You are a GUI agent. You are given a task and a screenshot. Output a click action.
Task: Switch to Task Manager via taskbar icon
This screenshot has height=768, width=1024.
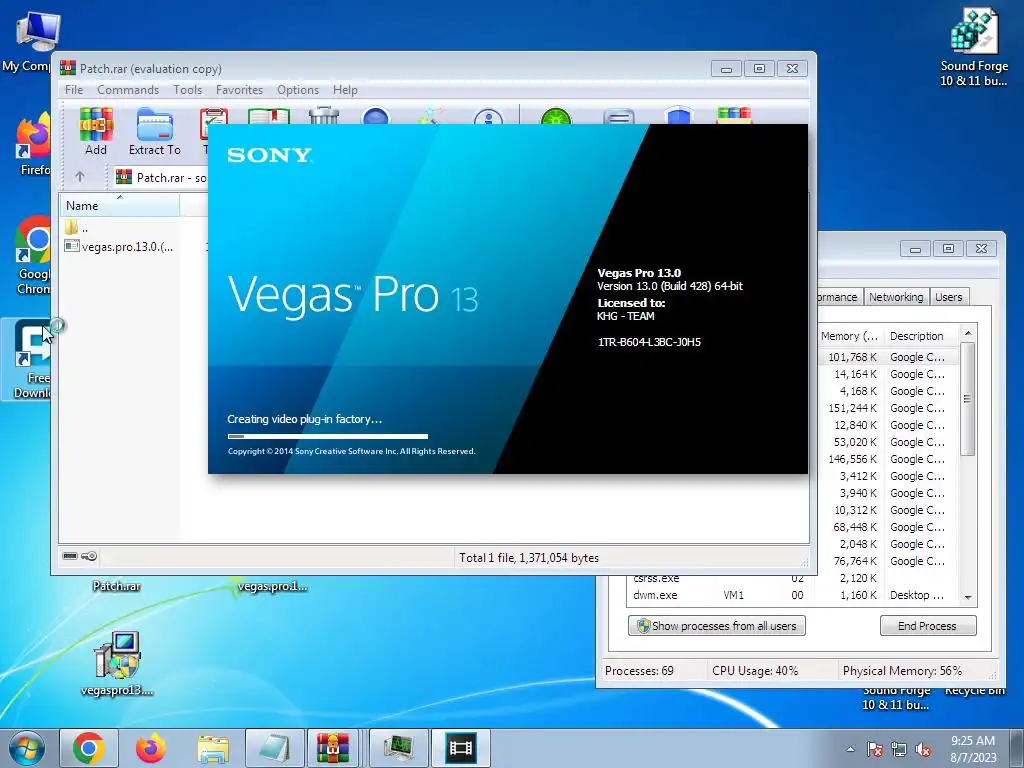399,748
